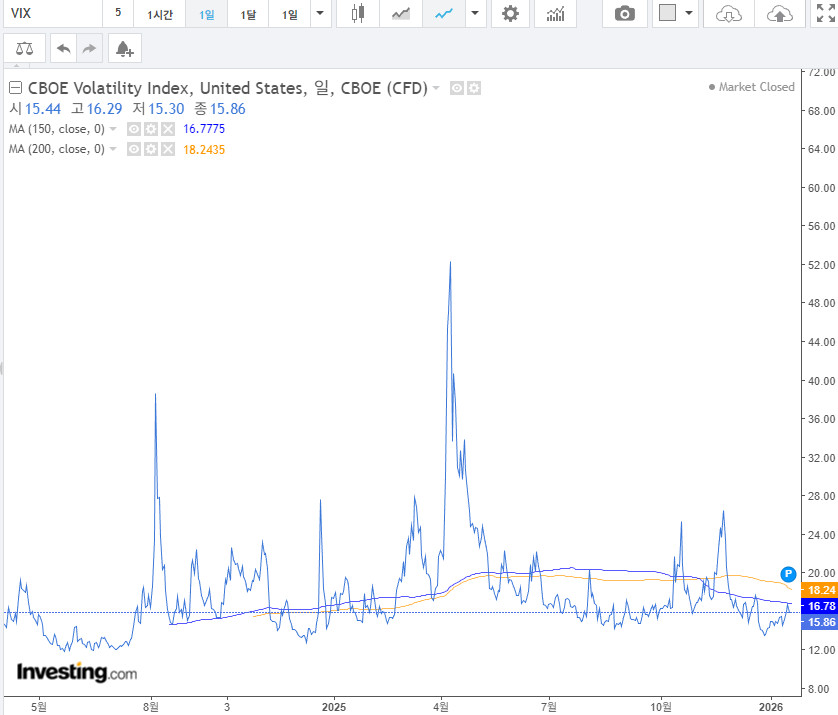Click the MA (200, close, 0) label

57,149
